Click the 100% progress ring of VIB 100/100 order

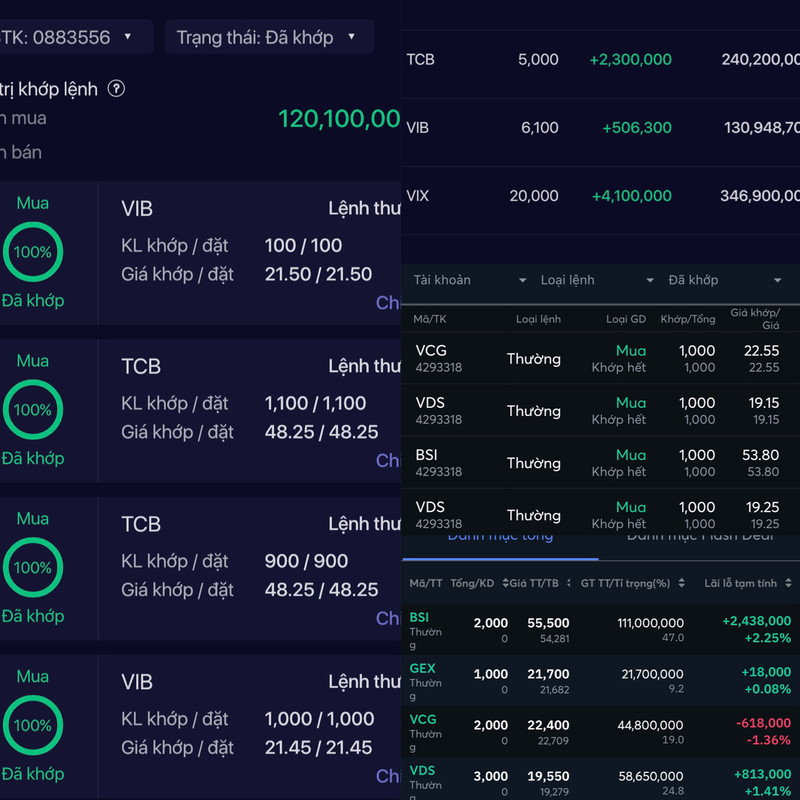point(33,252)
